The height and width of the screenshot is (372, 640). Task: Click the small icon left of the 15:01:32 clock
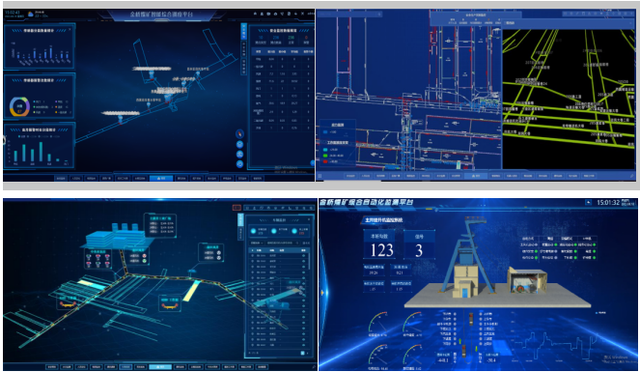[588, 202]
